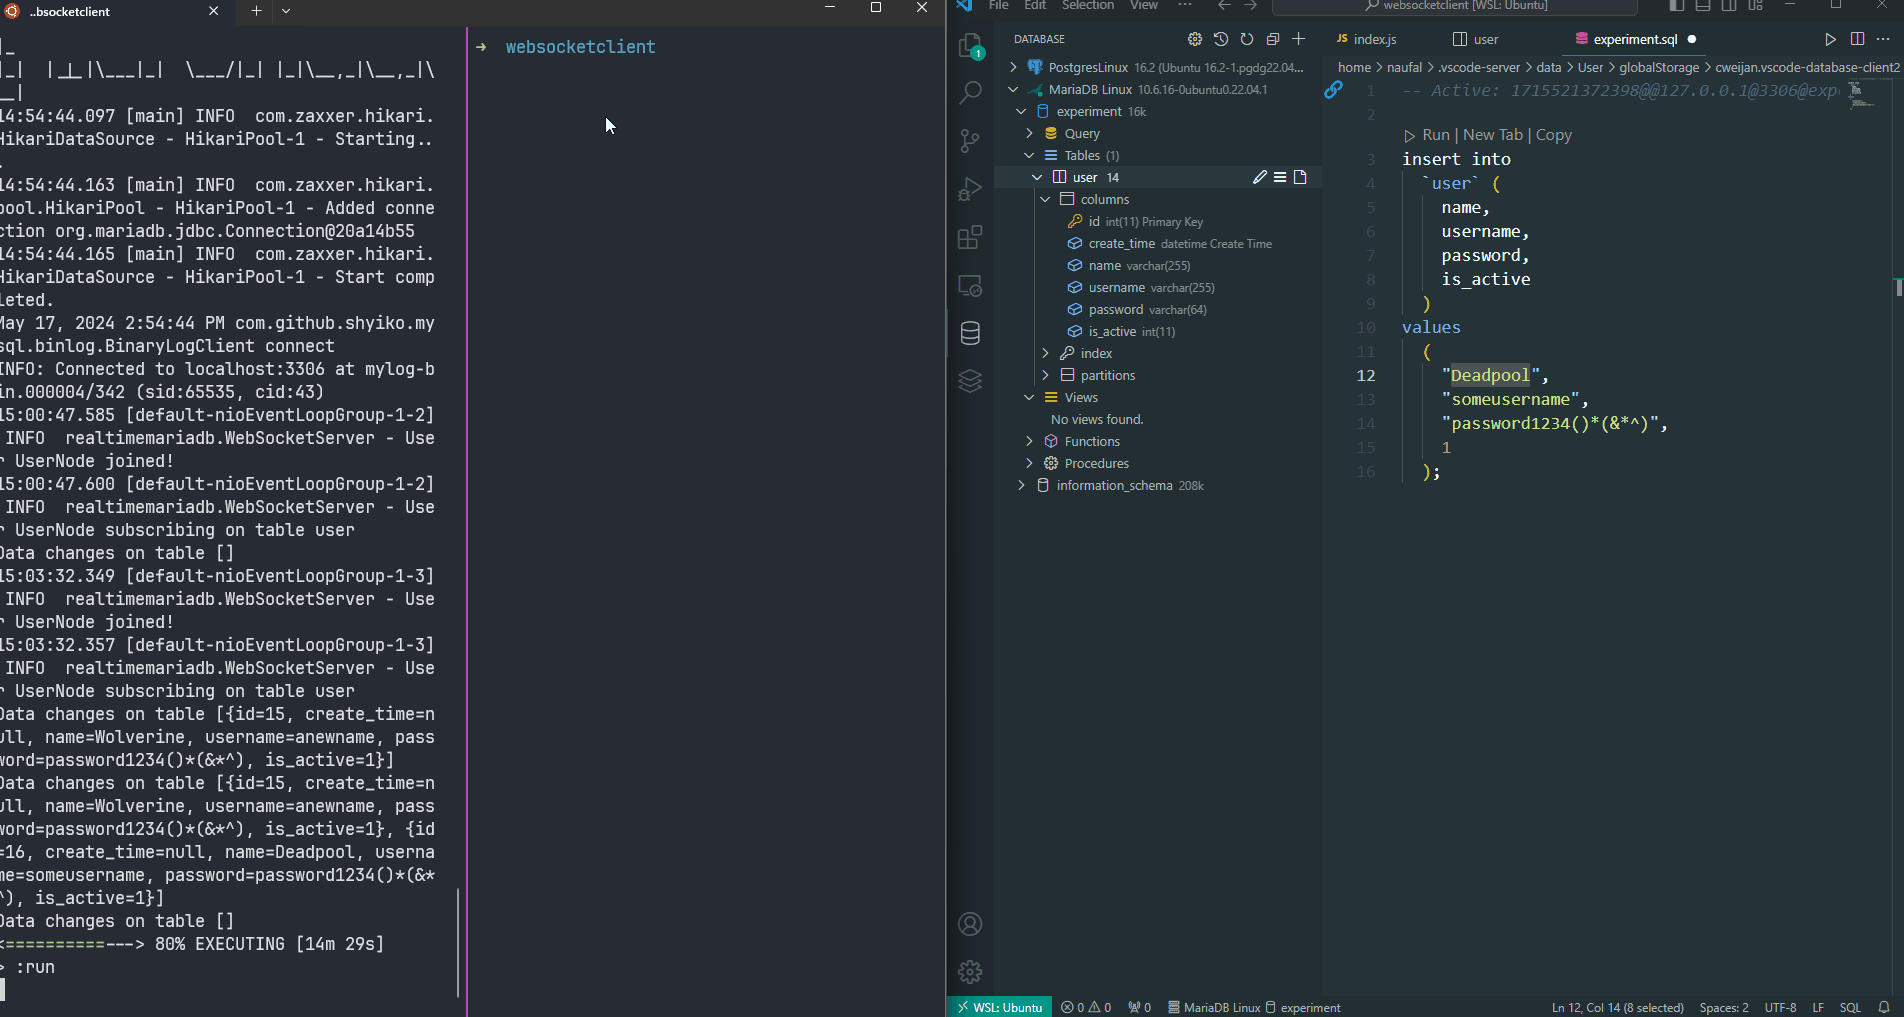Open the View menu
1904x1017 pixels.
tap(1144, 6)
